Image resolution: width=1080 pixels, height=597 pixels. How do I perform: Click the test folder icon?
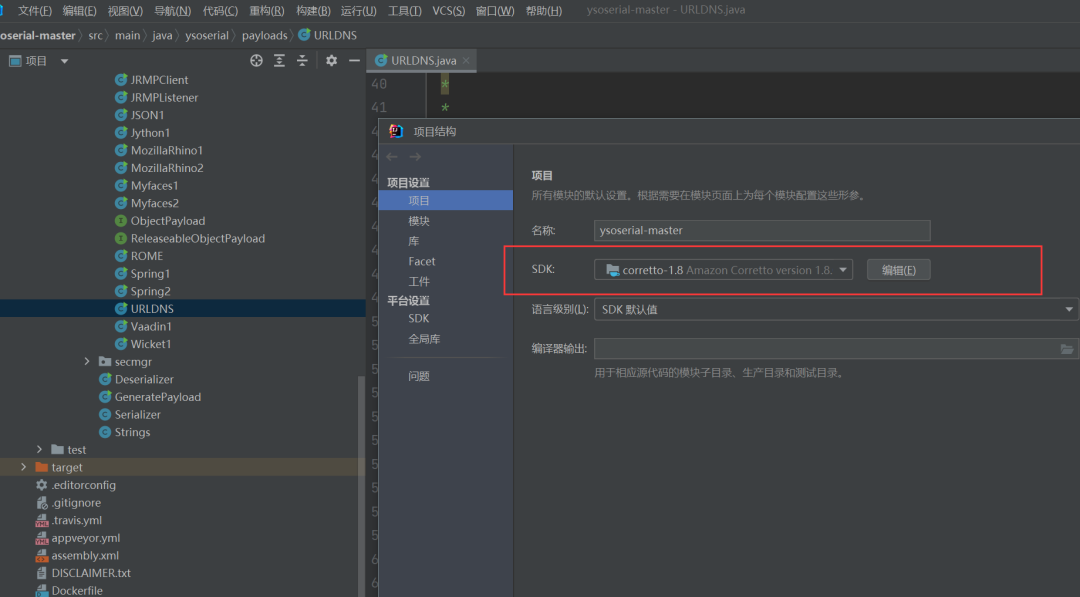pos(58,450)
